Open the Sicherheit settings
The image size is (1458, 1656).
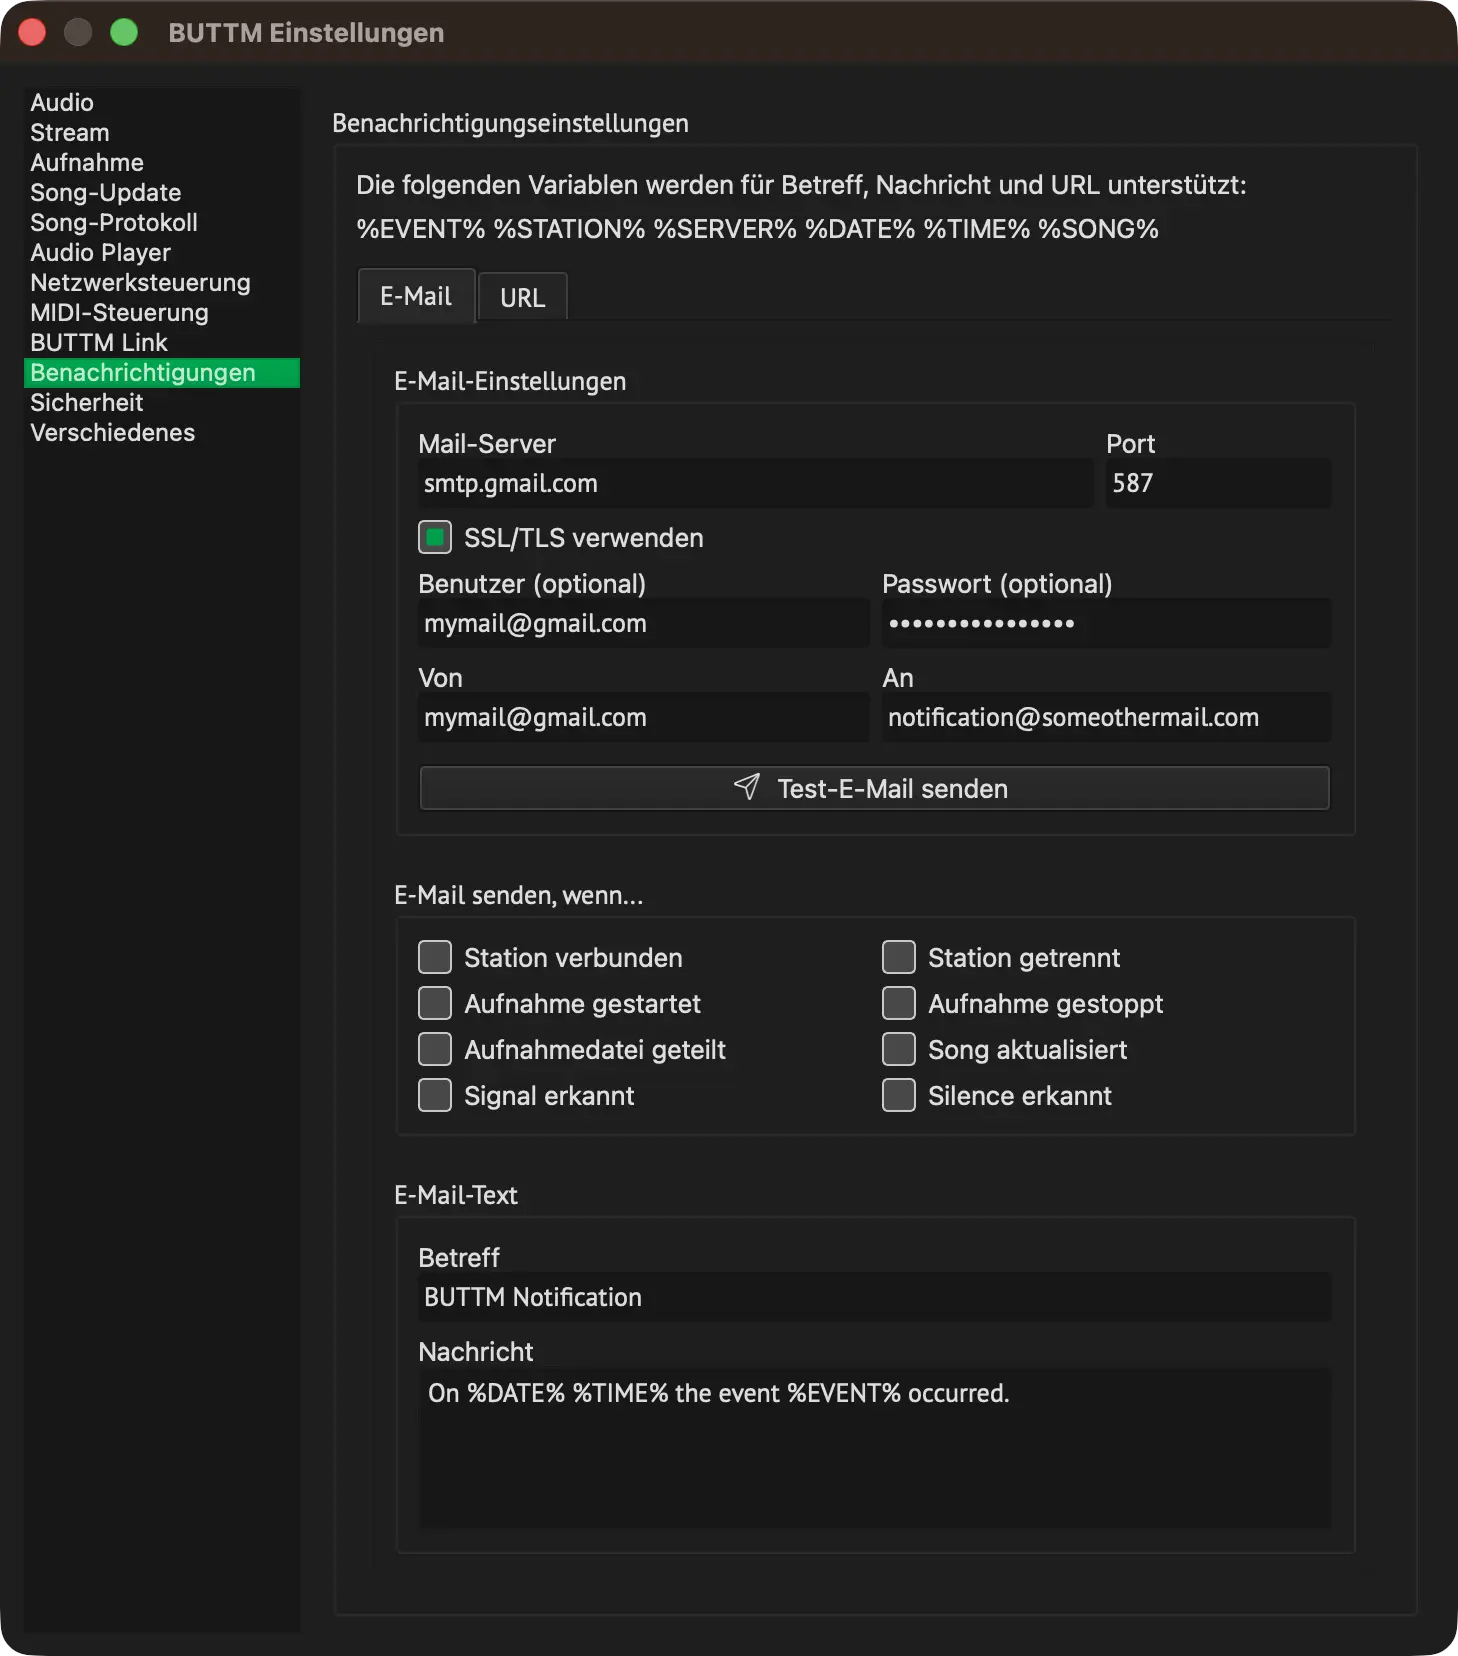[x=162, y=402]
